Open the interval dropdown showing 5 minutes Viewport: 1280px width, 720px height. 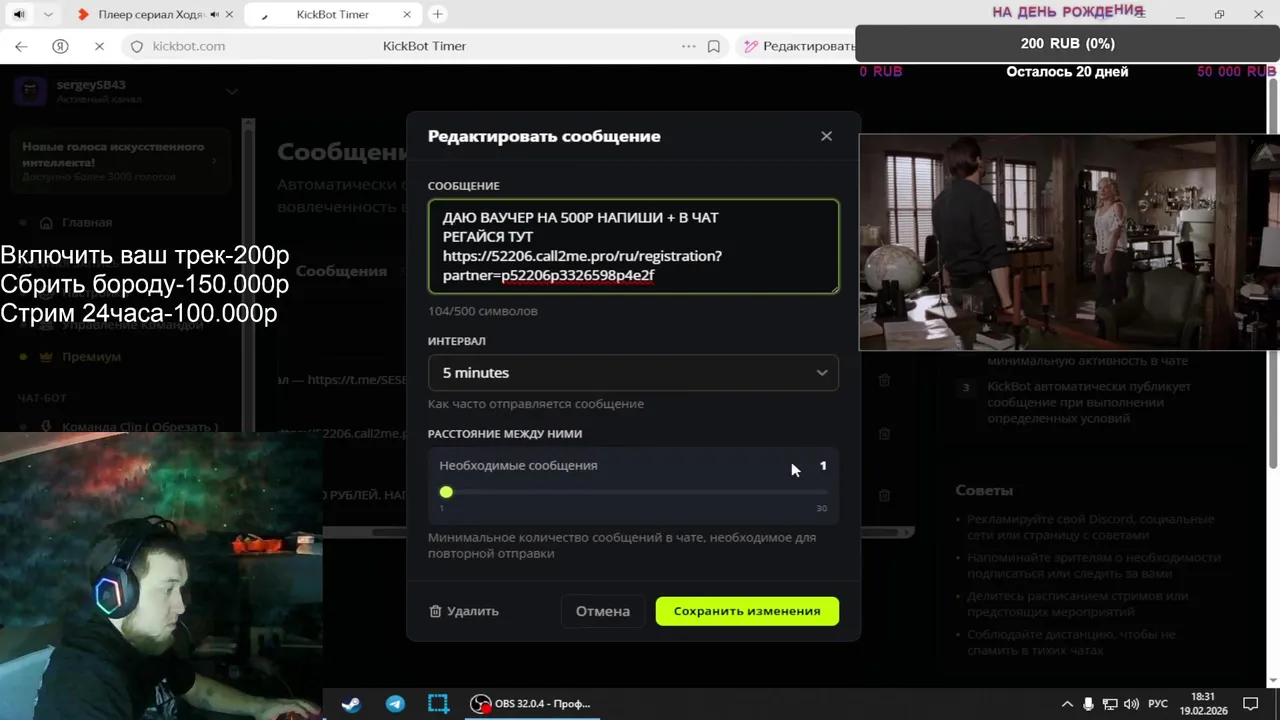(x=633, y=372)
